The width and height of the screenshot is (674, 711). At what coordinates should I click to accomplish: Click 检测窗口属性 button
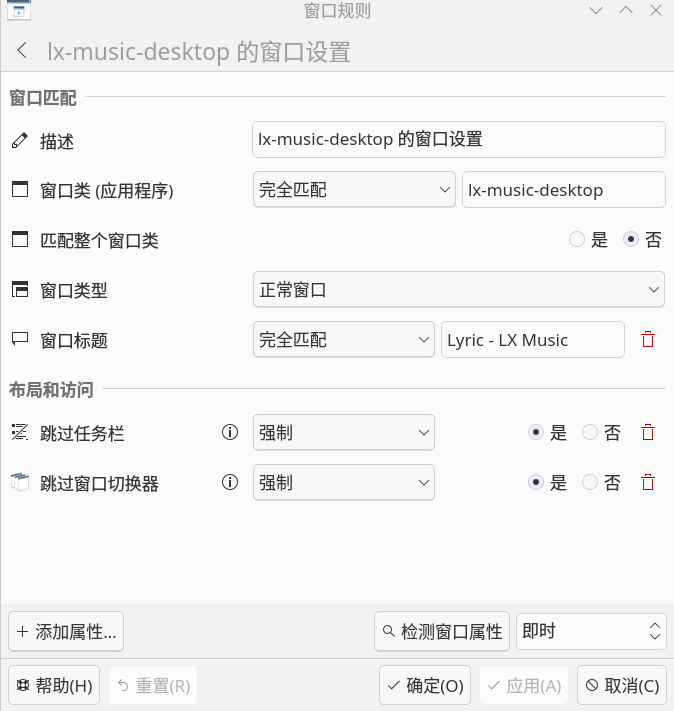[x=442, y=631]
